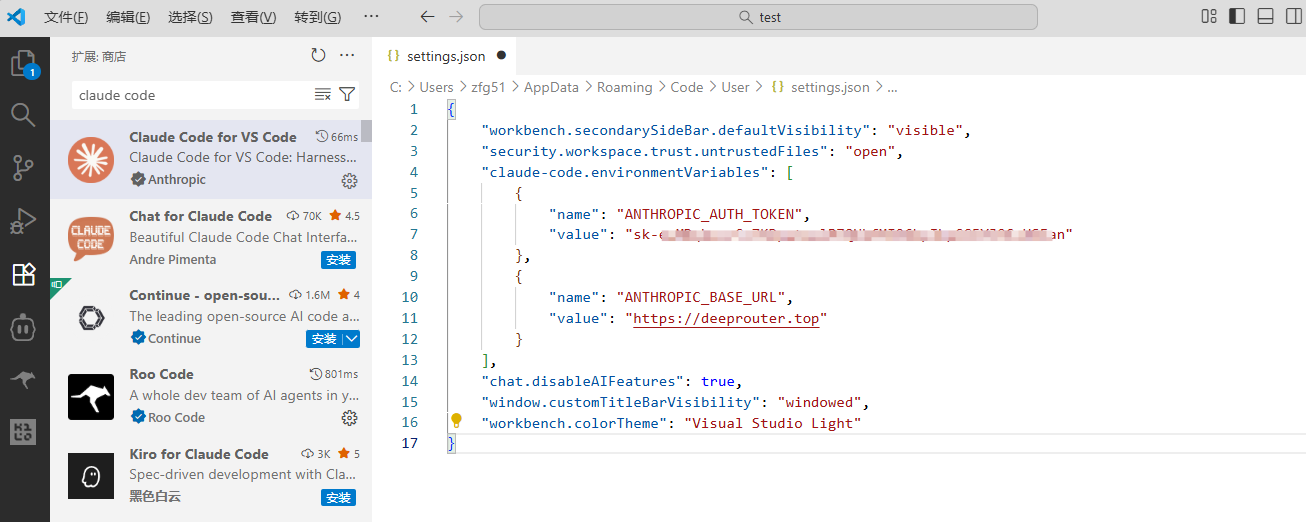1306x522 pixels.
Task: Select the Chat for Claude Code extension title
Action: click(200, 216)
